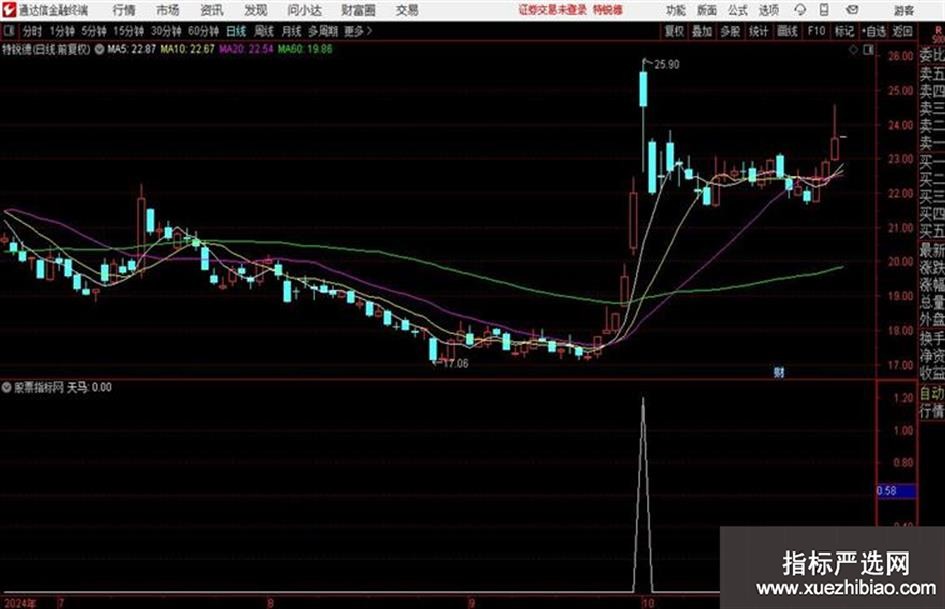Click the blue 财 marker on chart
The image size is (945, 609).
(x=779, y=372)
